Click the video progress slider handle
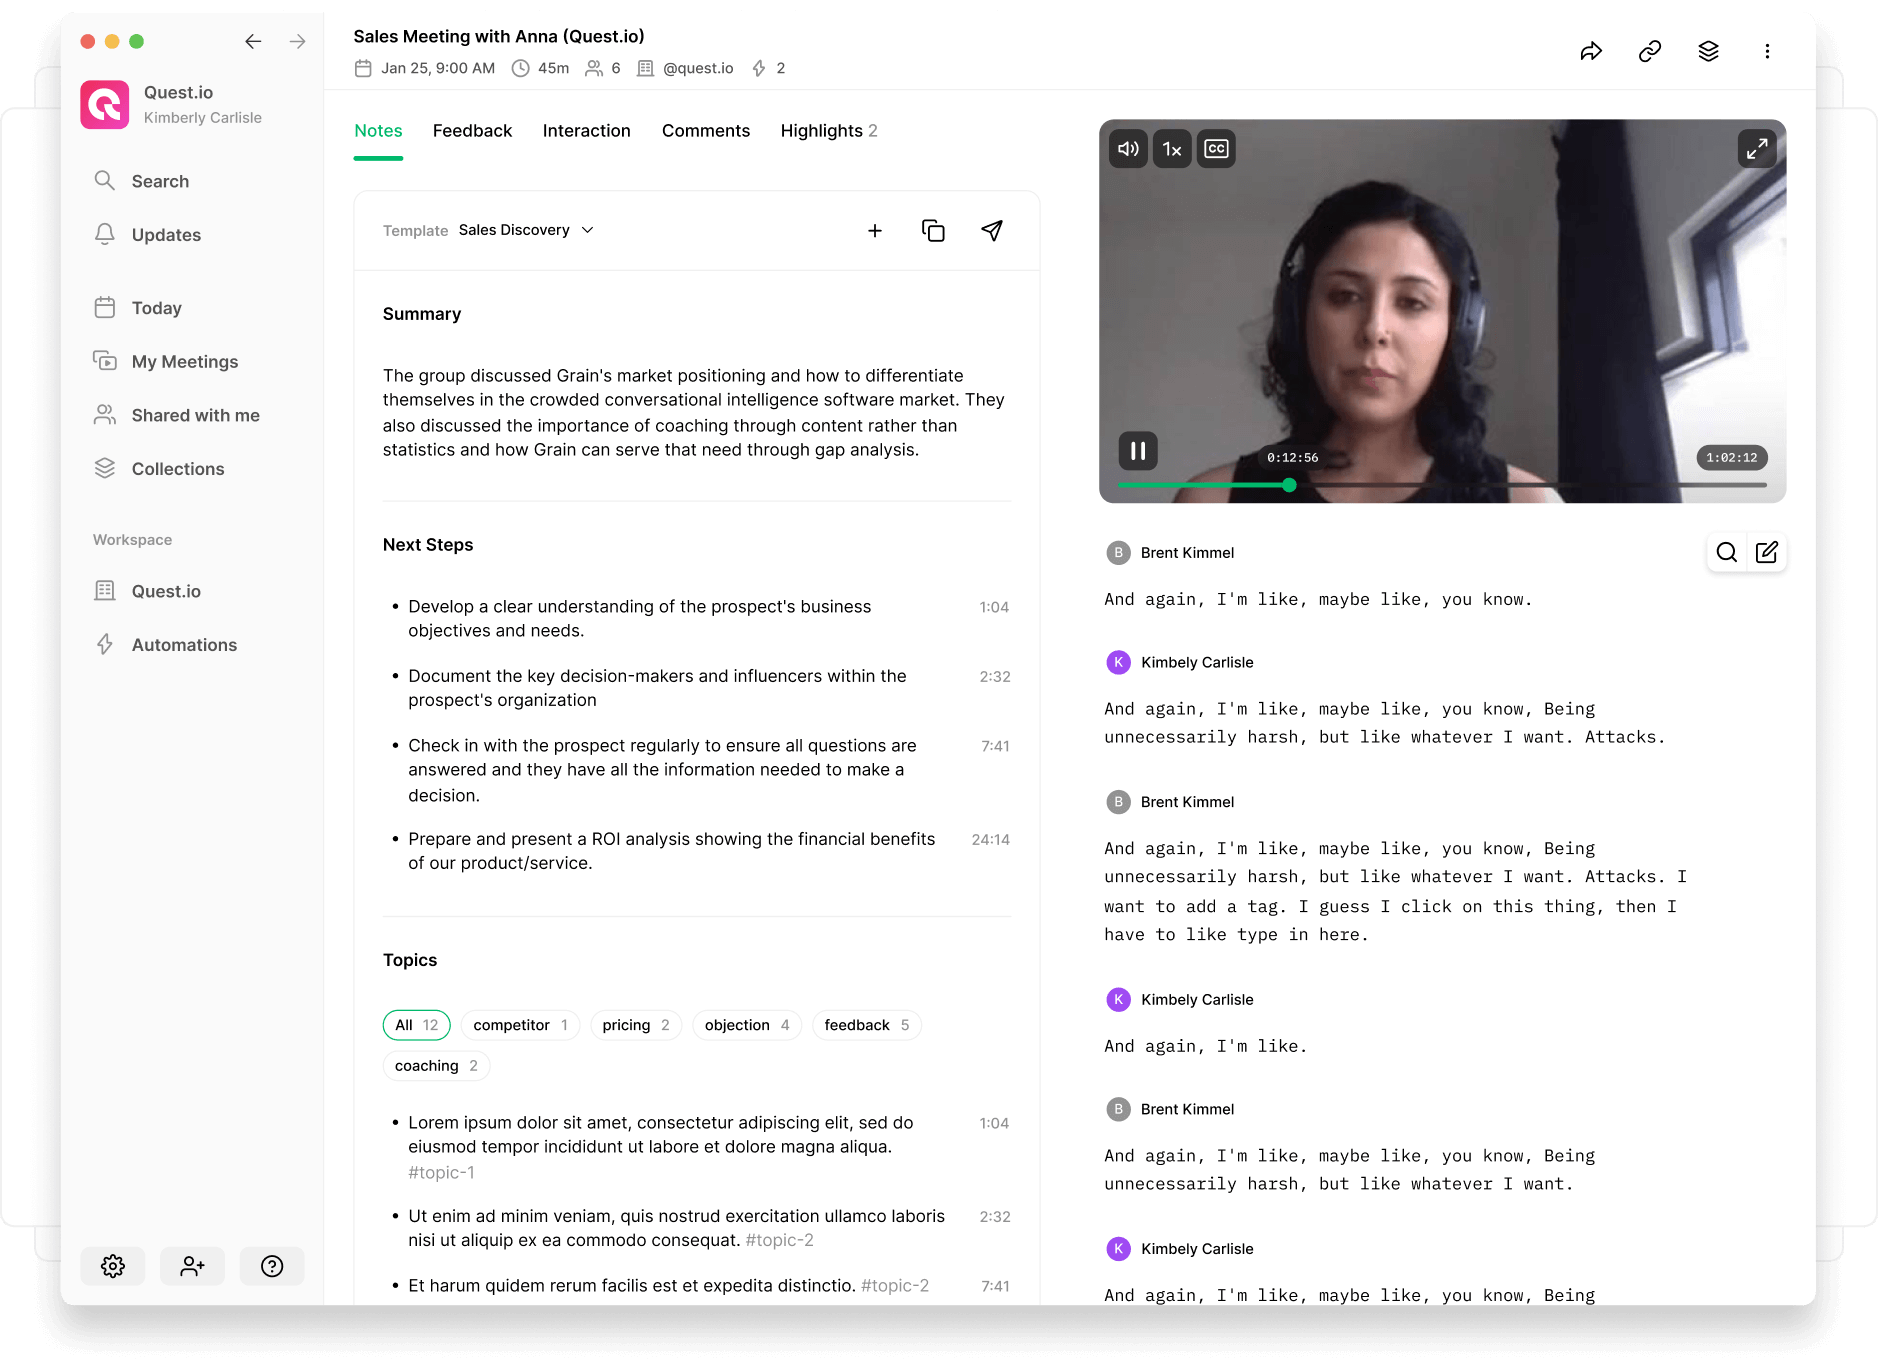1878x1367 pixels. coord(1289,485)
